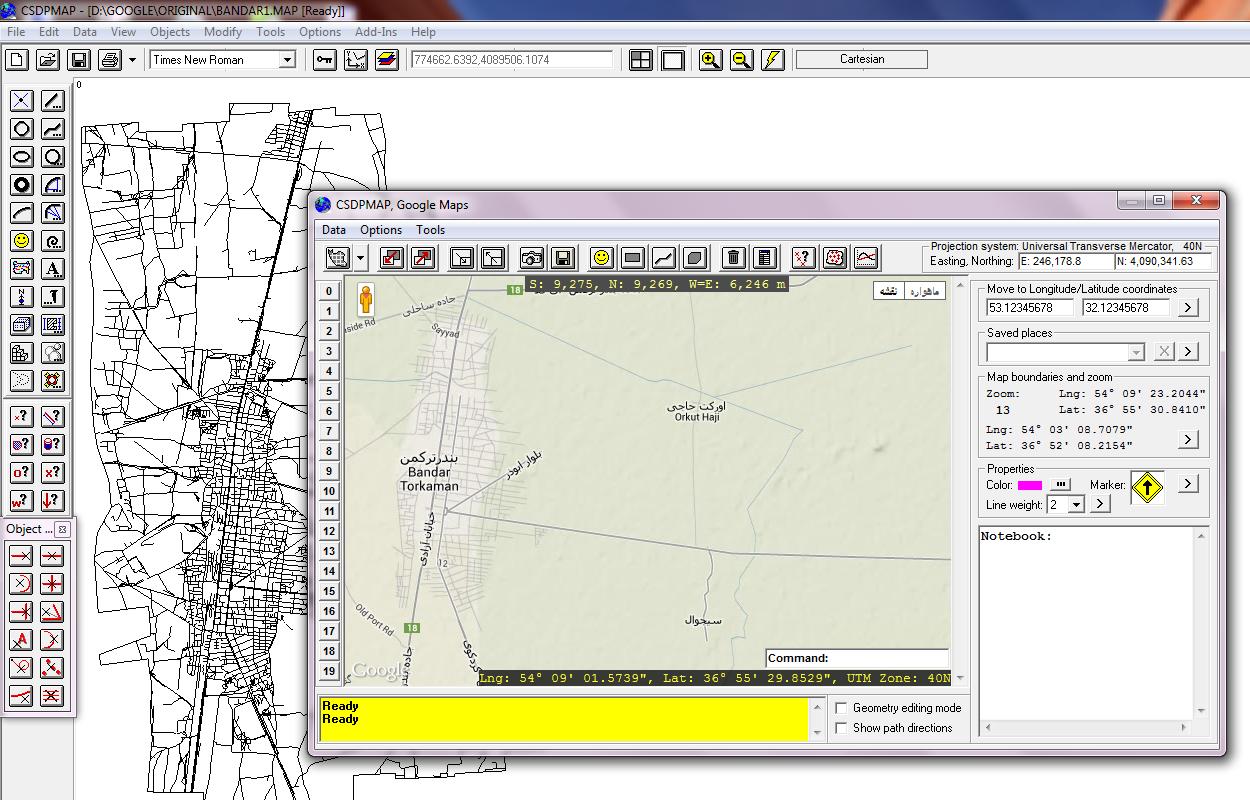Enable Geometry editing mode checkbox
The width and height of the screenshot is (1250, 800).
coord(842,708)
